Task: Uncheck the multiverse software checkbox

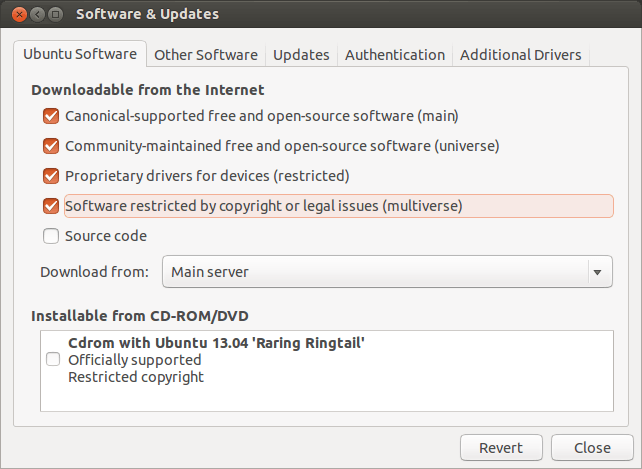Action: pos(51,206)
